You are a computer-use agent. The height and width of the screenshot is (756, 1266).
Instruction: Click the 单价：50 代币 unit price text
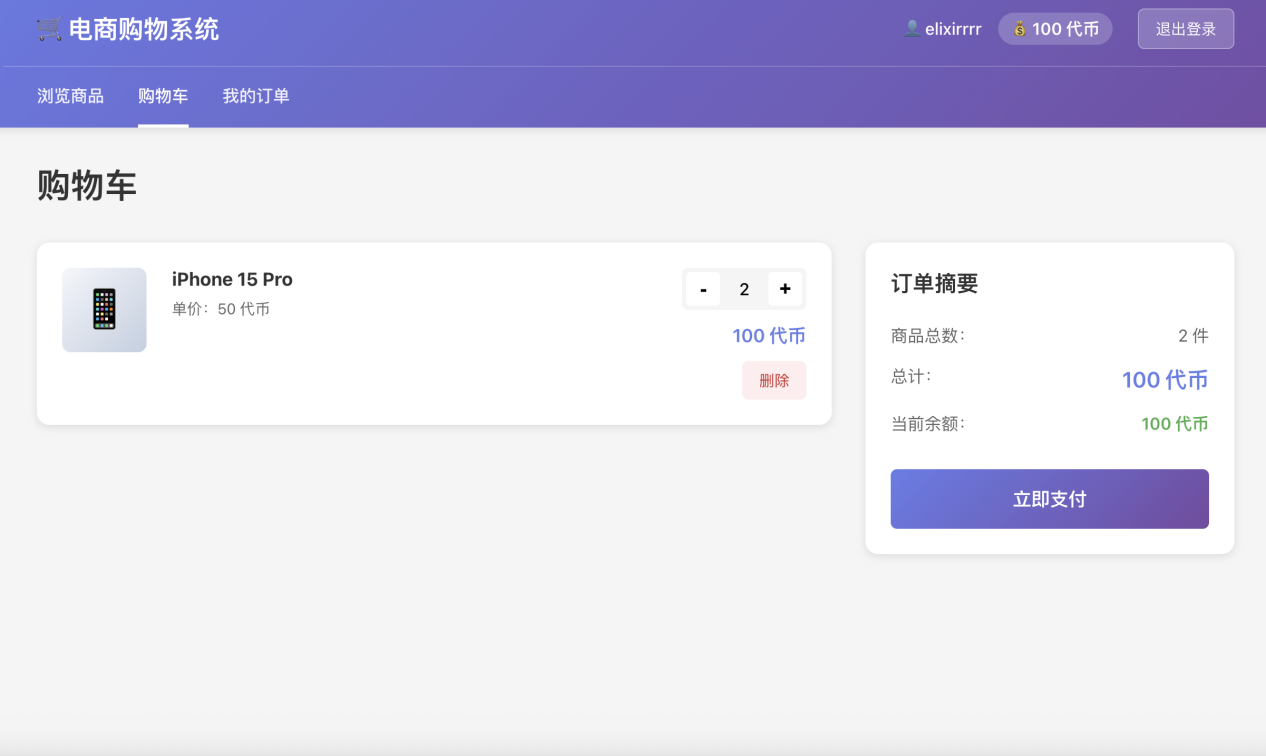click(x=221, y=309)
